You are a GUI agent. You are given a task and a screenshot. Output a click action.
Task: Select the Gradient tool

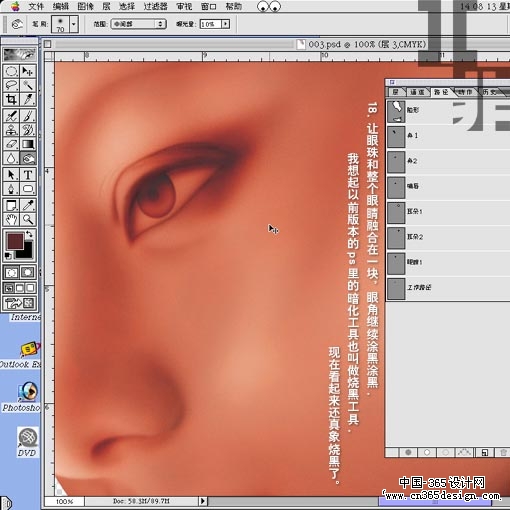[28, 144]
